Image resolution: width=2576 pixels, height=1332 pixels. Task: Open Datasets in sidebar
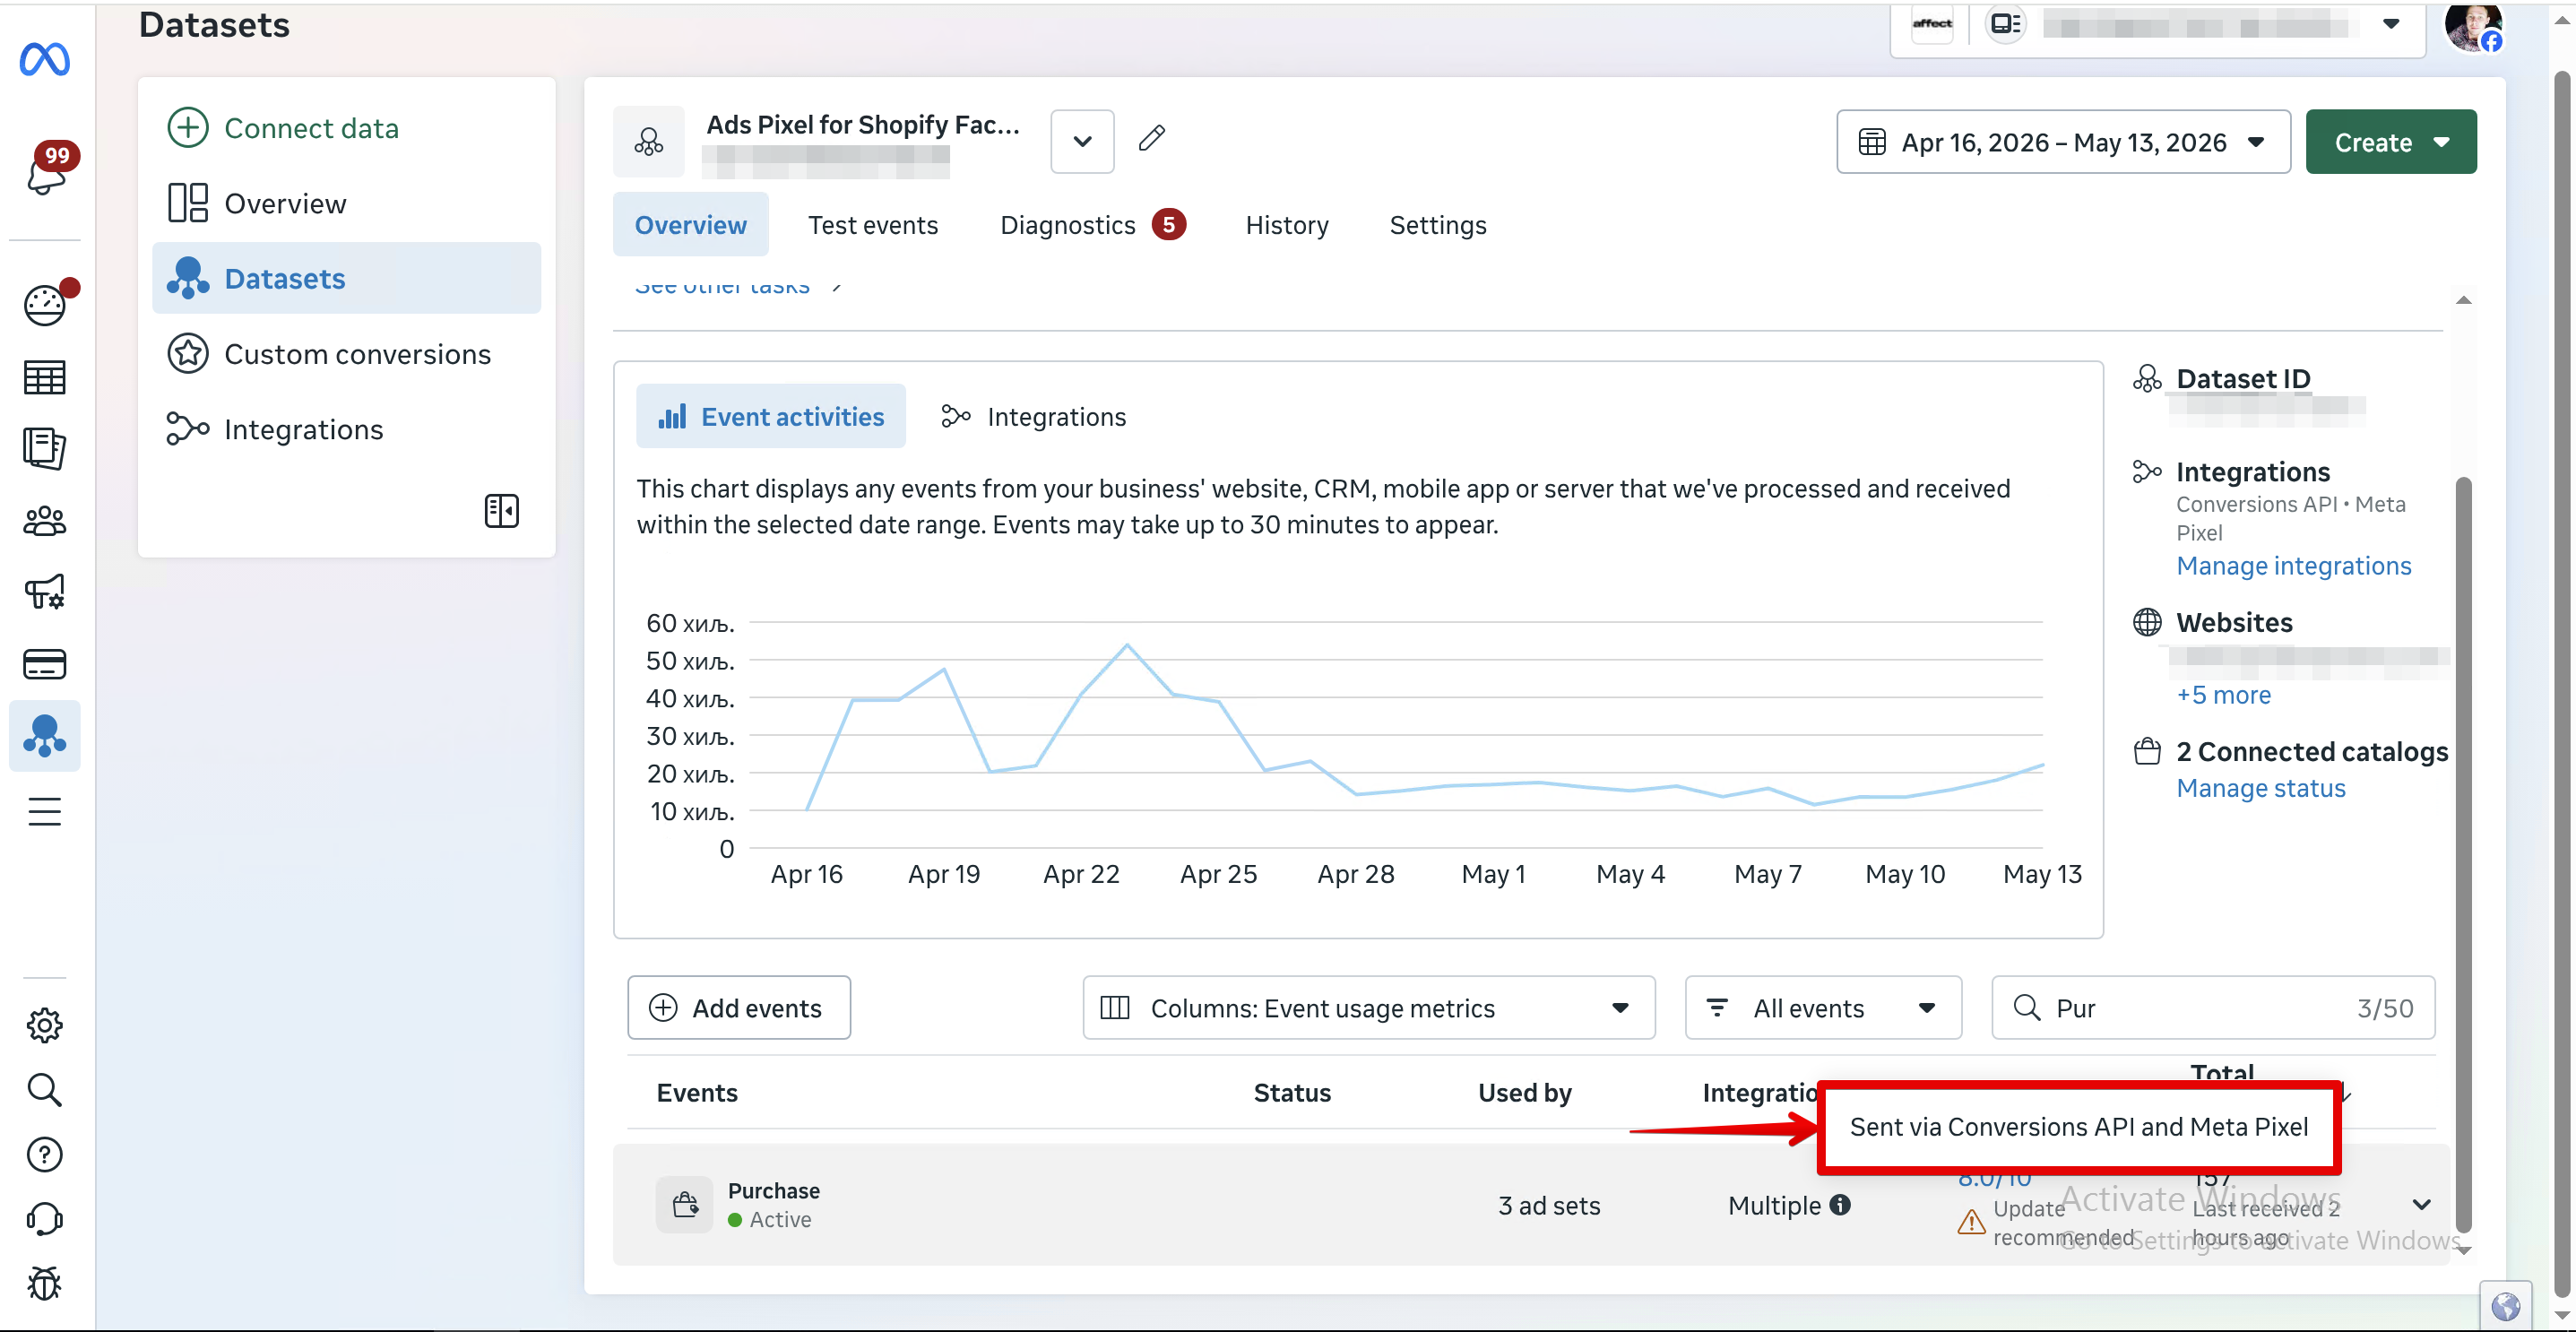[x=346, y=278]
